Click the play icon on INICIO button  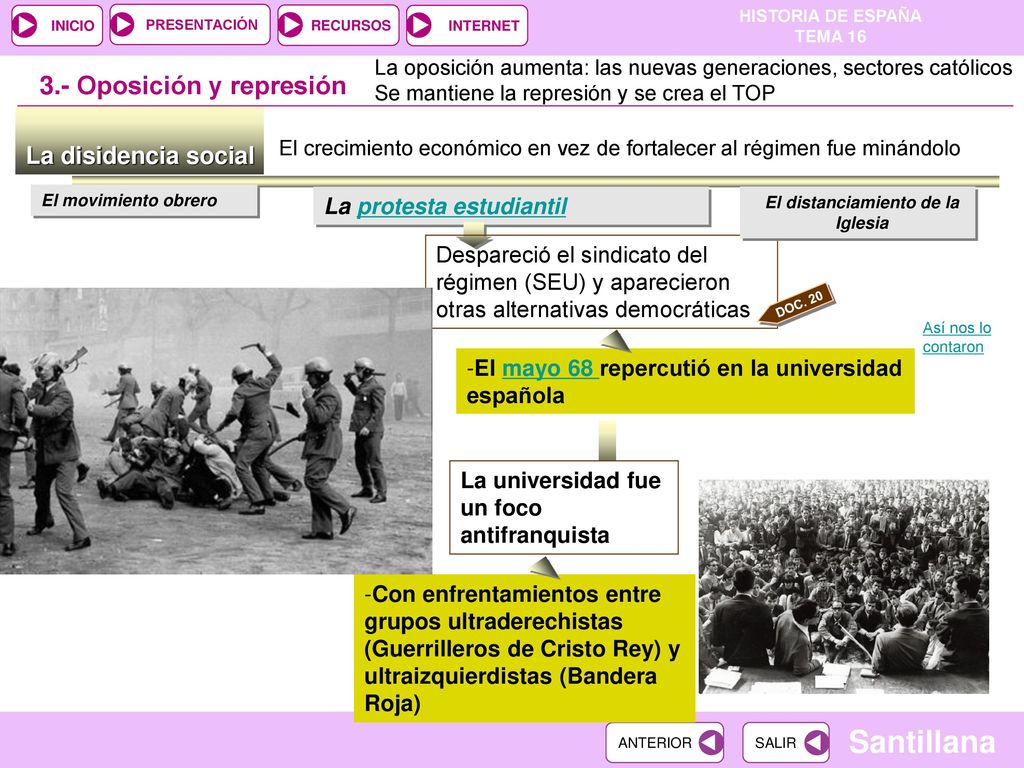coord(25,25)
